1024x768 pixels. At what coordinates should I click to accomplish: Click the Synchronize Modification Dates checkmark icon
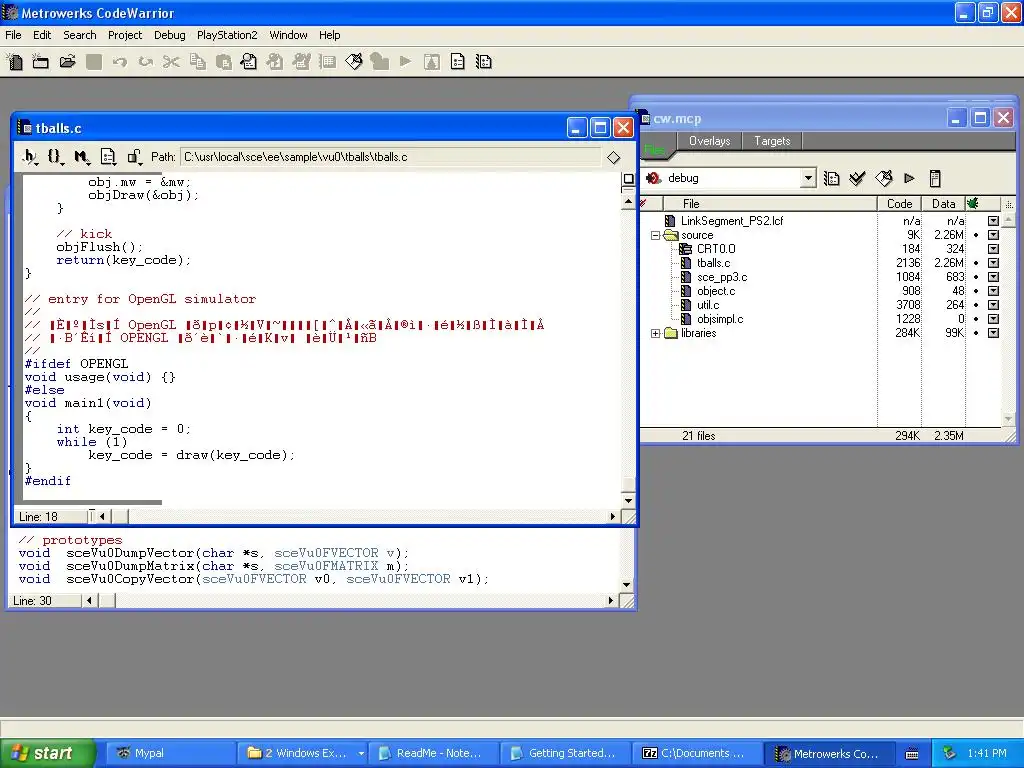(x=857, y=178)
